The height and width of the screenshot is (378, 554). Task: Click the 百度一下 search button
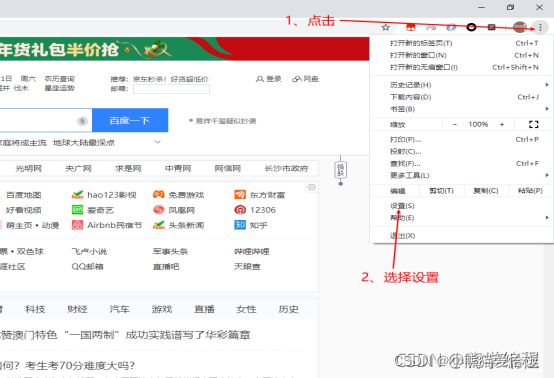[x=130, y=120]
